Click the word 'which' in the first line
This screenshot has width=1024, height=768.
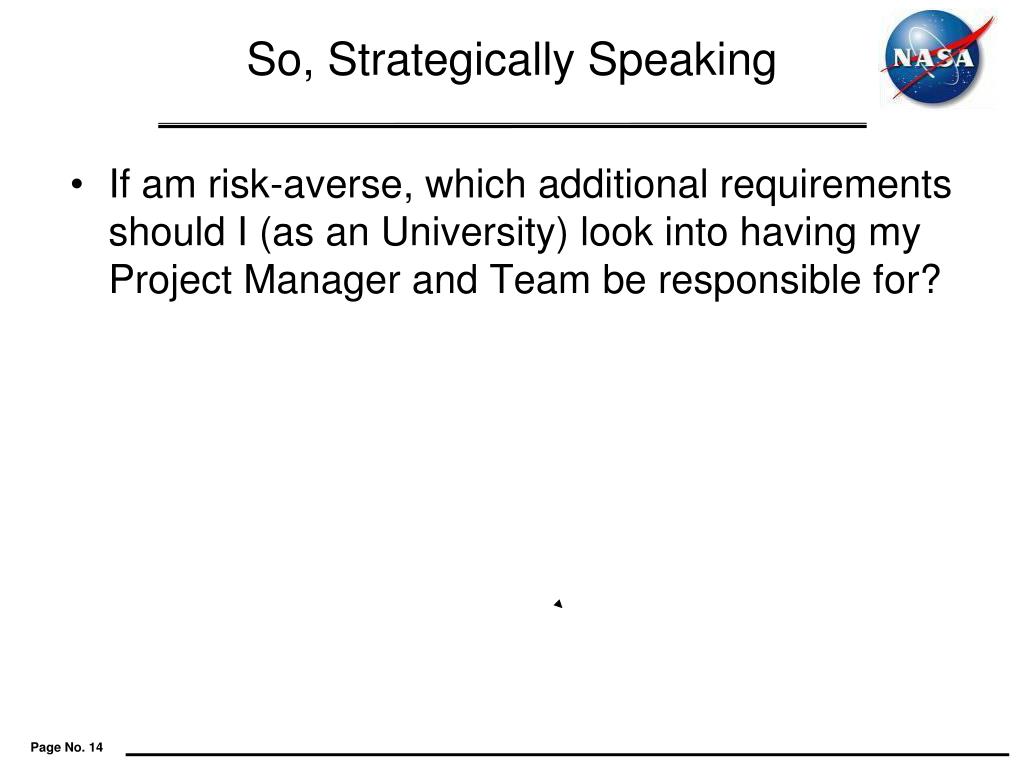pyautogui.click(x=475, y=184)
